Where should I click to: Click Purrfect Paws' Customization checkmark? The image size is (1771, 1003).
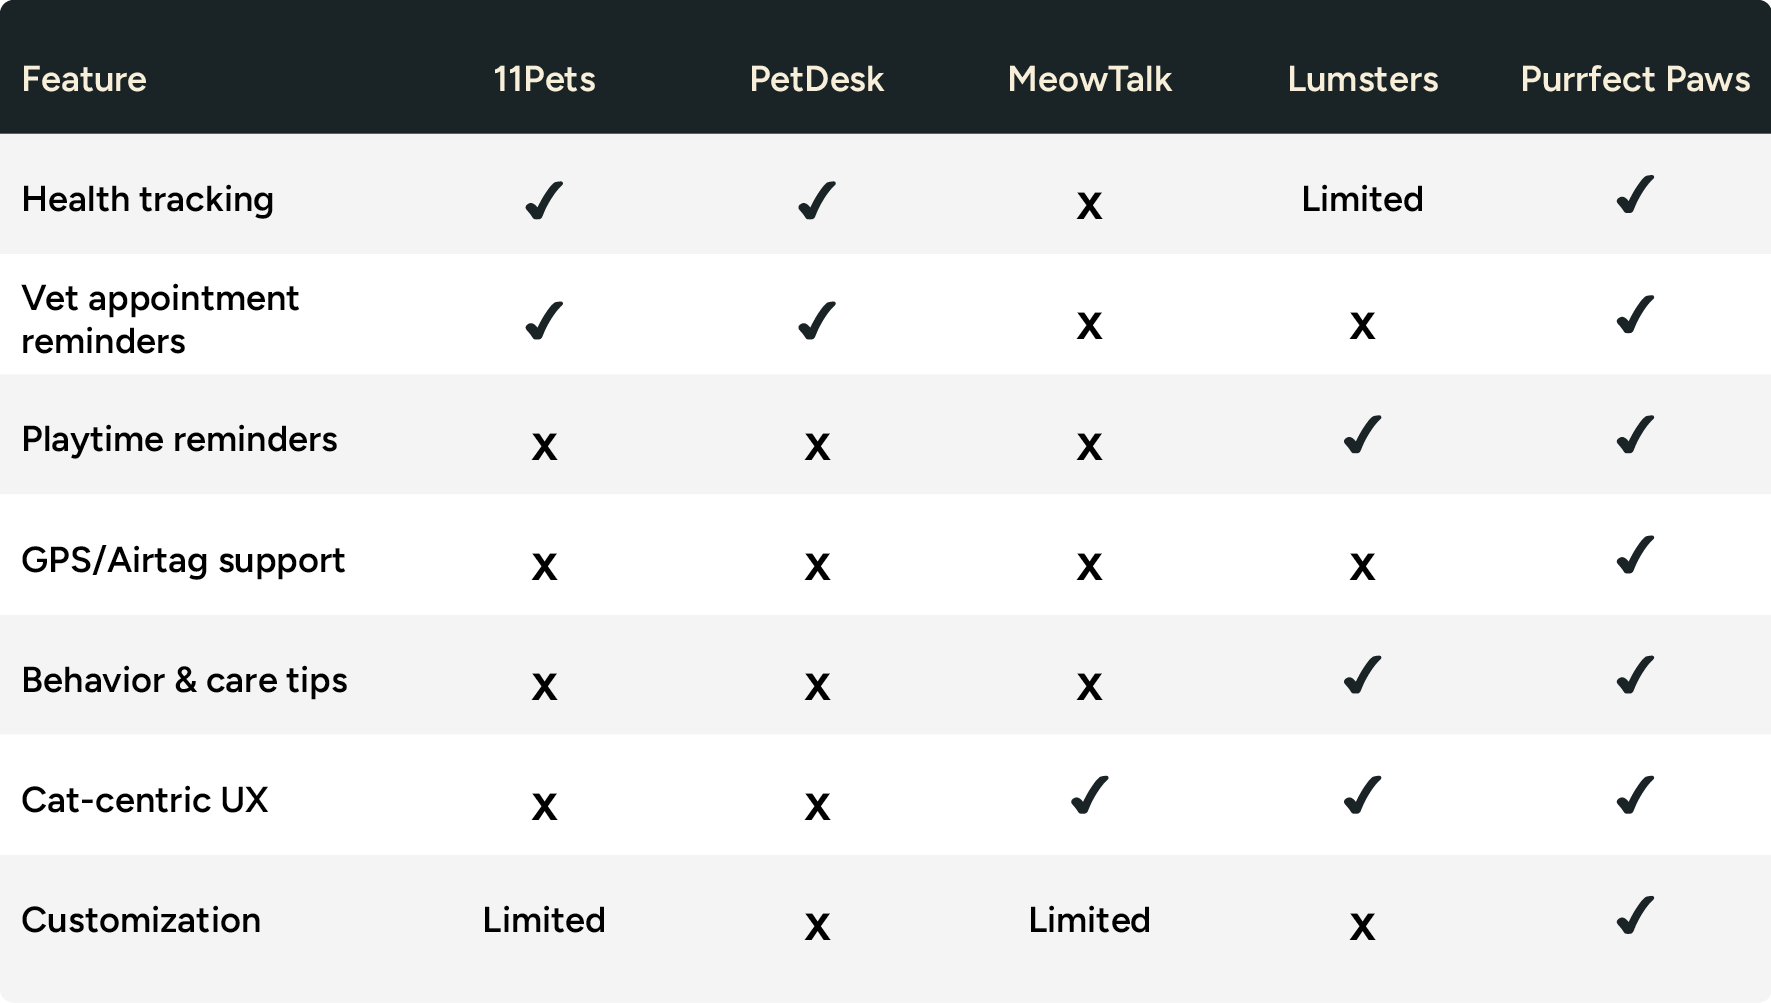pyautogui.click(x=1635, y=915)
